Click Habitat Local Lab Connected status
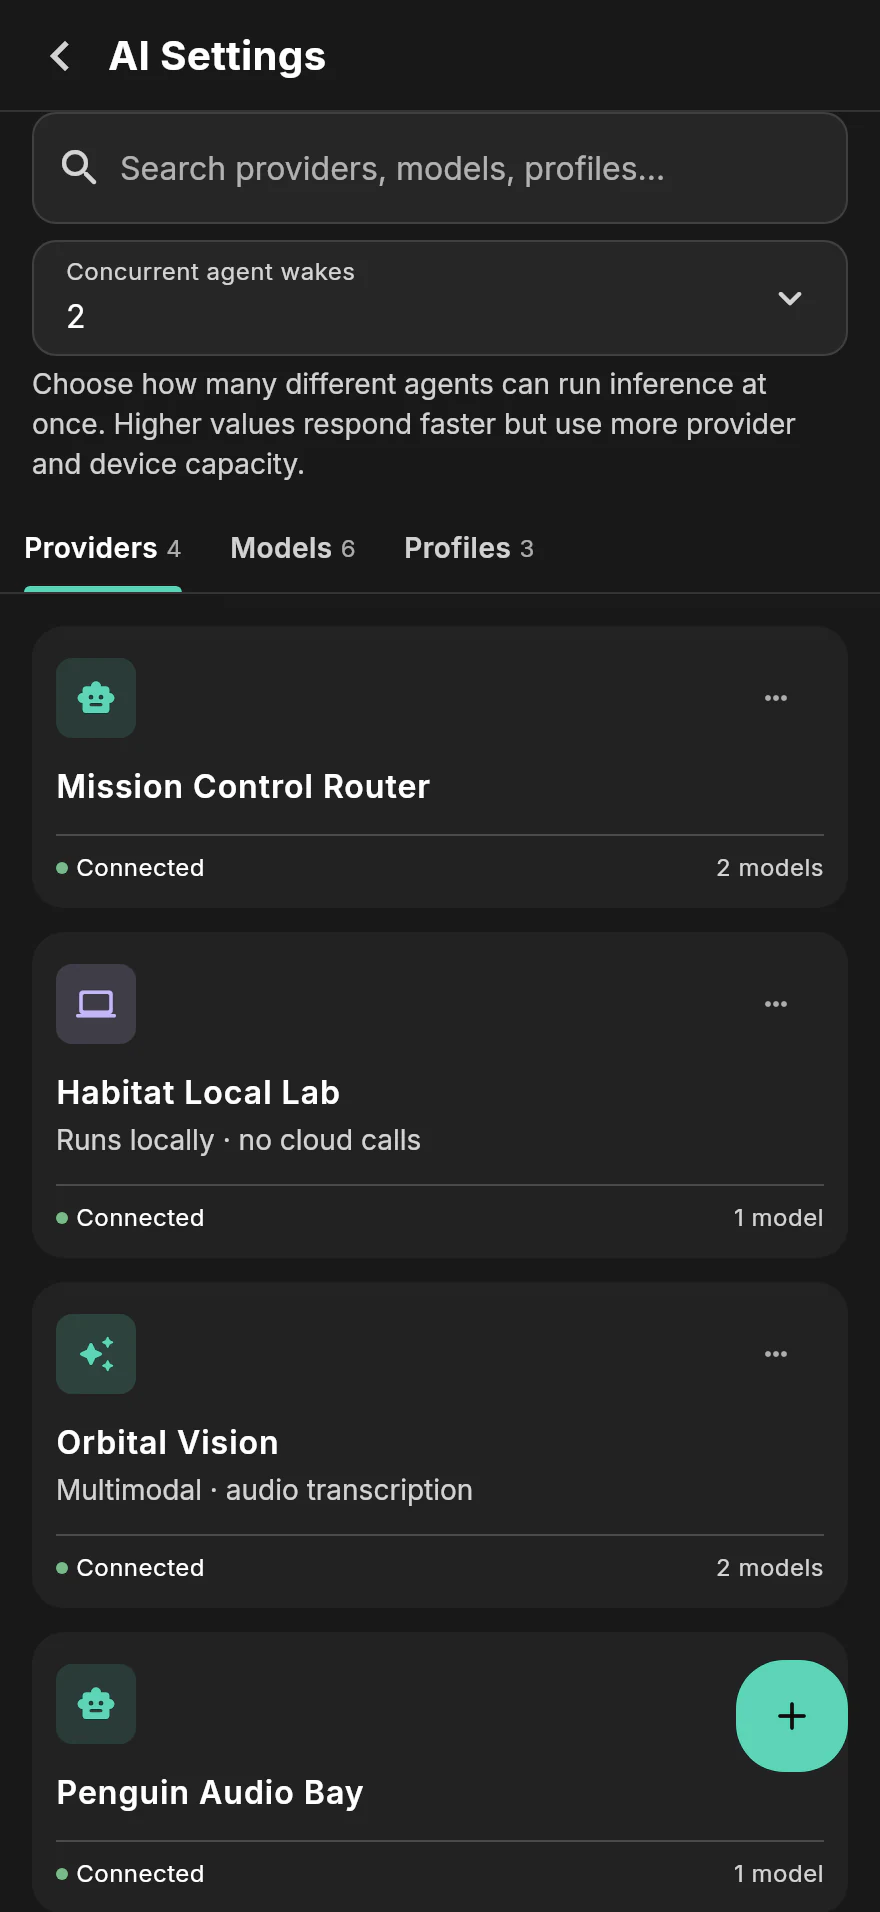This screenshot has width=880, height=1912. click(x=131, y=1218)
